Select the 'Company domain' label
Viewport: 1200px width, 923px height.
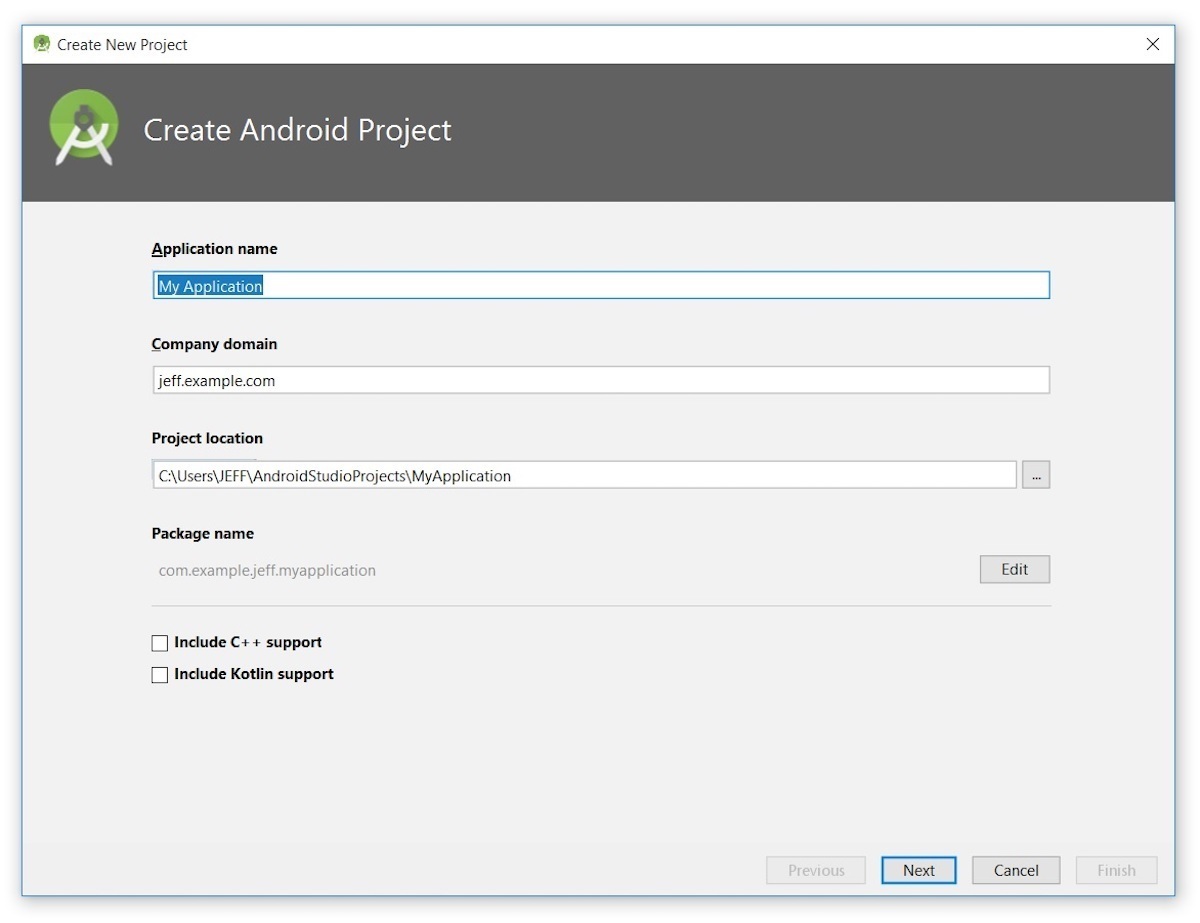point(215,344)
